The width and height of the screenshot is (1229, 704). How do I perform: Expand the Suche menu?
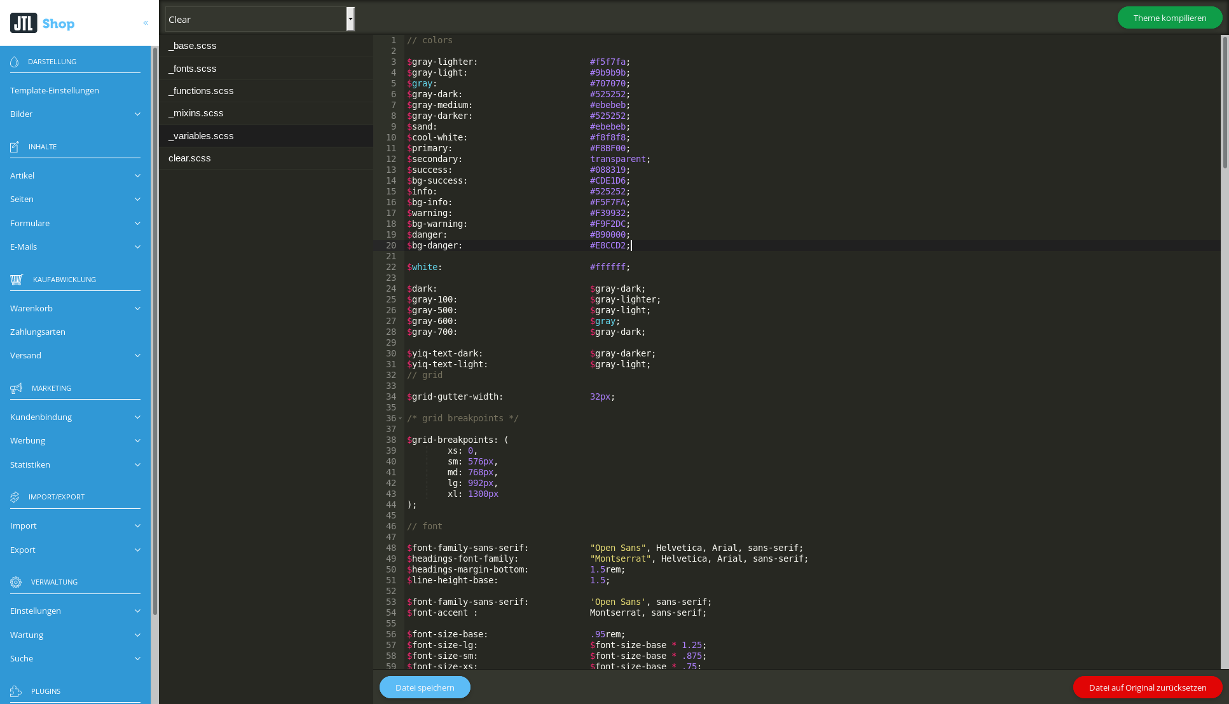point(138,659)
